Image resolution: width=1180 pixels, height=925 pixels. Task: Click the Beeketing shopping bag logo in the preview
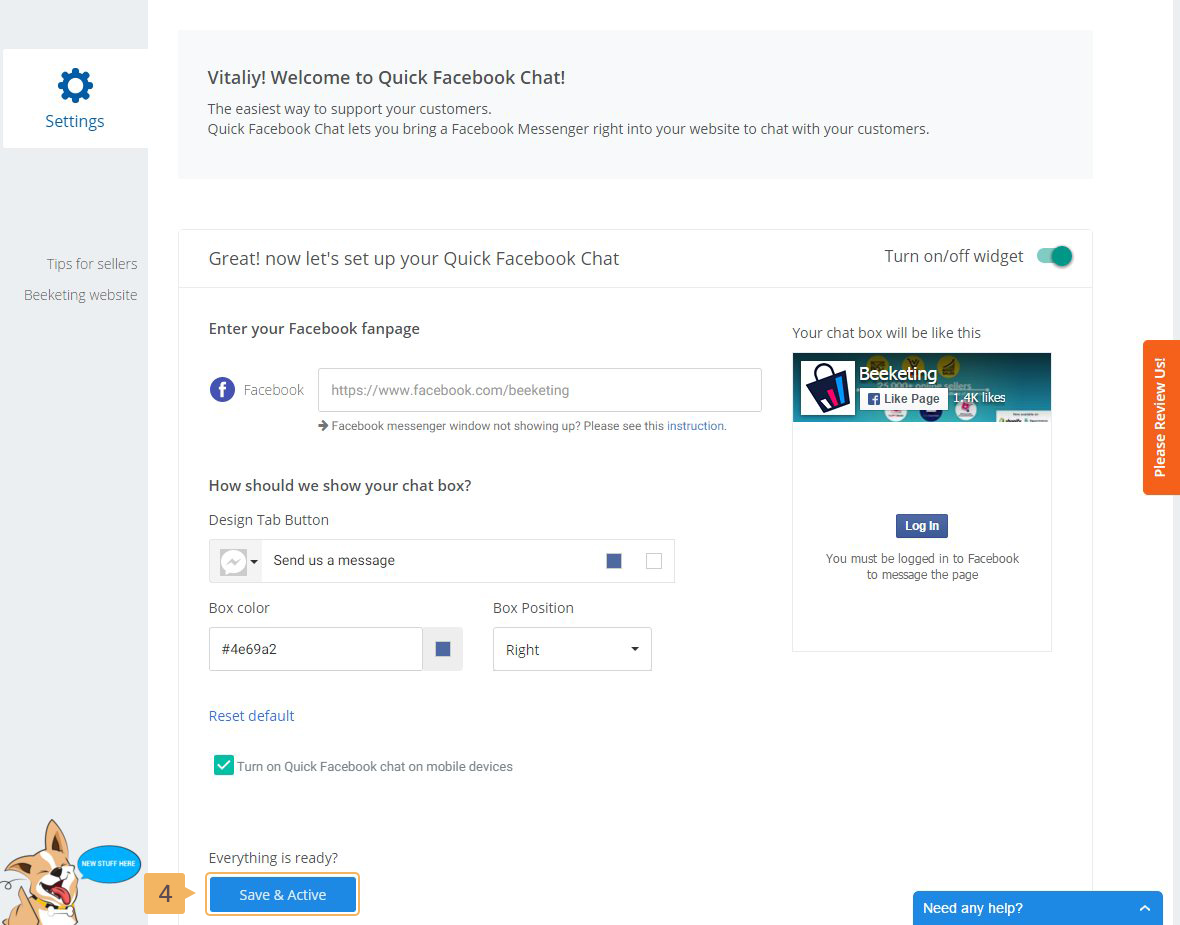[828, 388]
